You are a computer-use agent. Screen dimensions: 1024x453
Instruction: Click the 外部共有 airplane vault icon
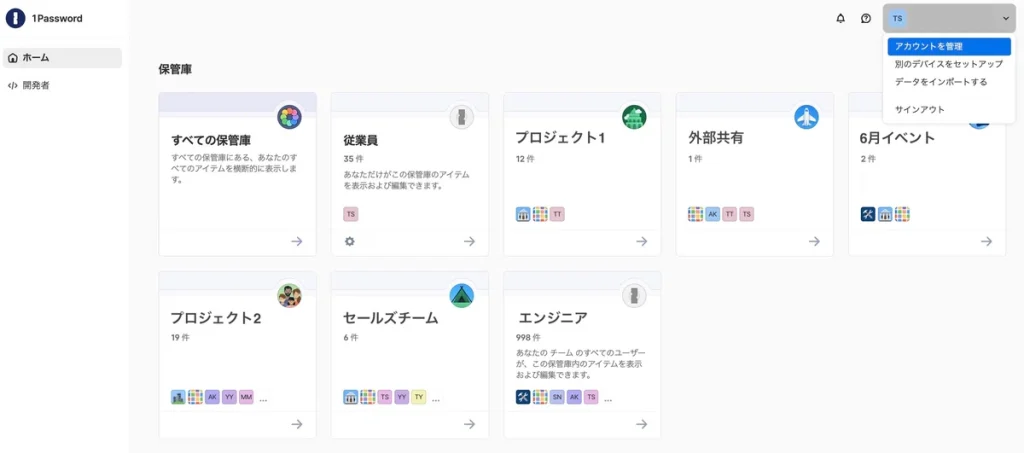point(806,117)
